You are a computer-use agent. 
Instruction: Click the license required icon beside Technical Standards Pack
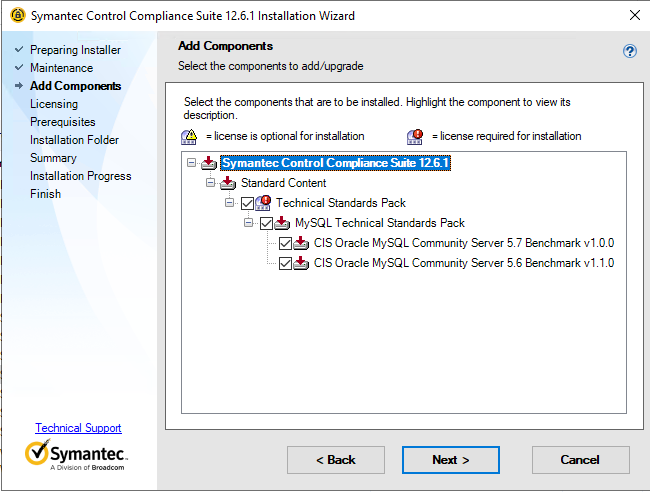(x=264, y=203)
